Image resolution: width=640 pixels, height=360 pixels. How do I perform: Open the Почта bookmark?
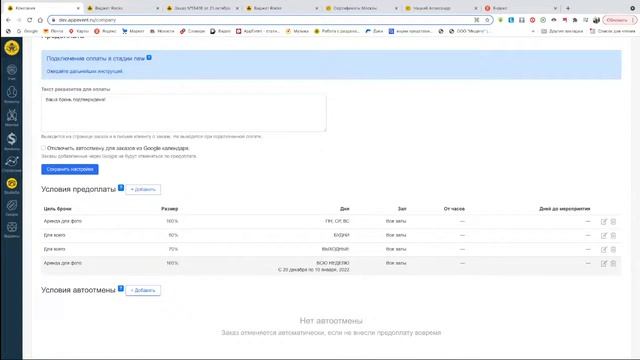coord(53,31)
